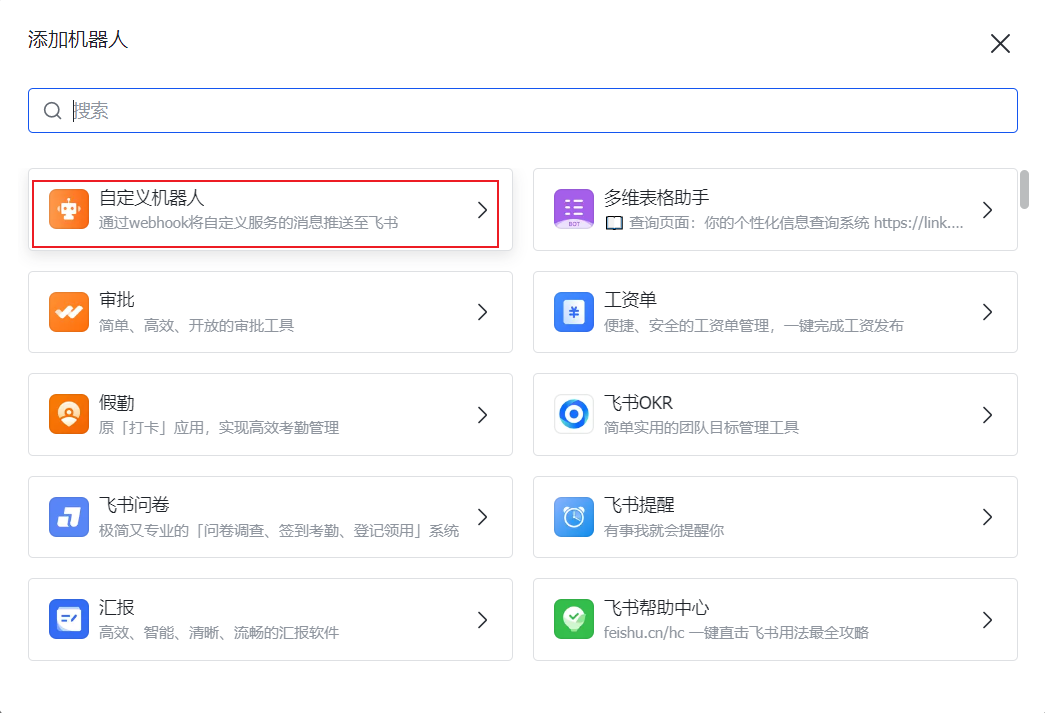Screen dimensions: 1045x713
Task: Click the green 飞书帮助中心 icon
Action: tap(574, 619)
